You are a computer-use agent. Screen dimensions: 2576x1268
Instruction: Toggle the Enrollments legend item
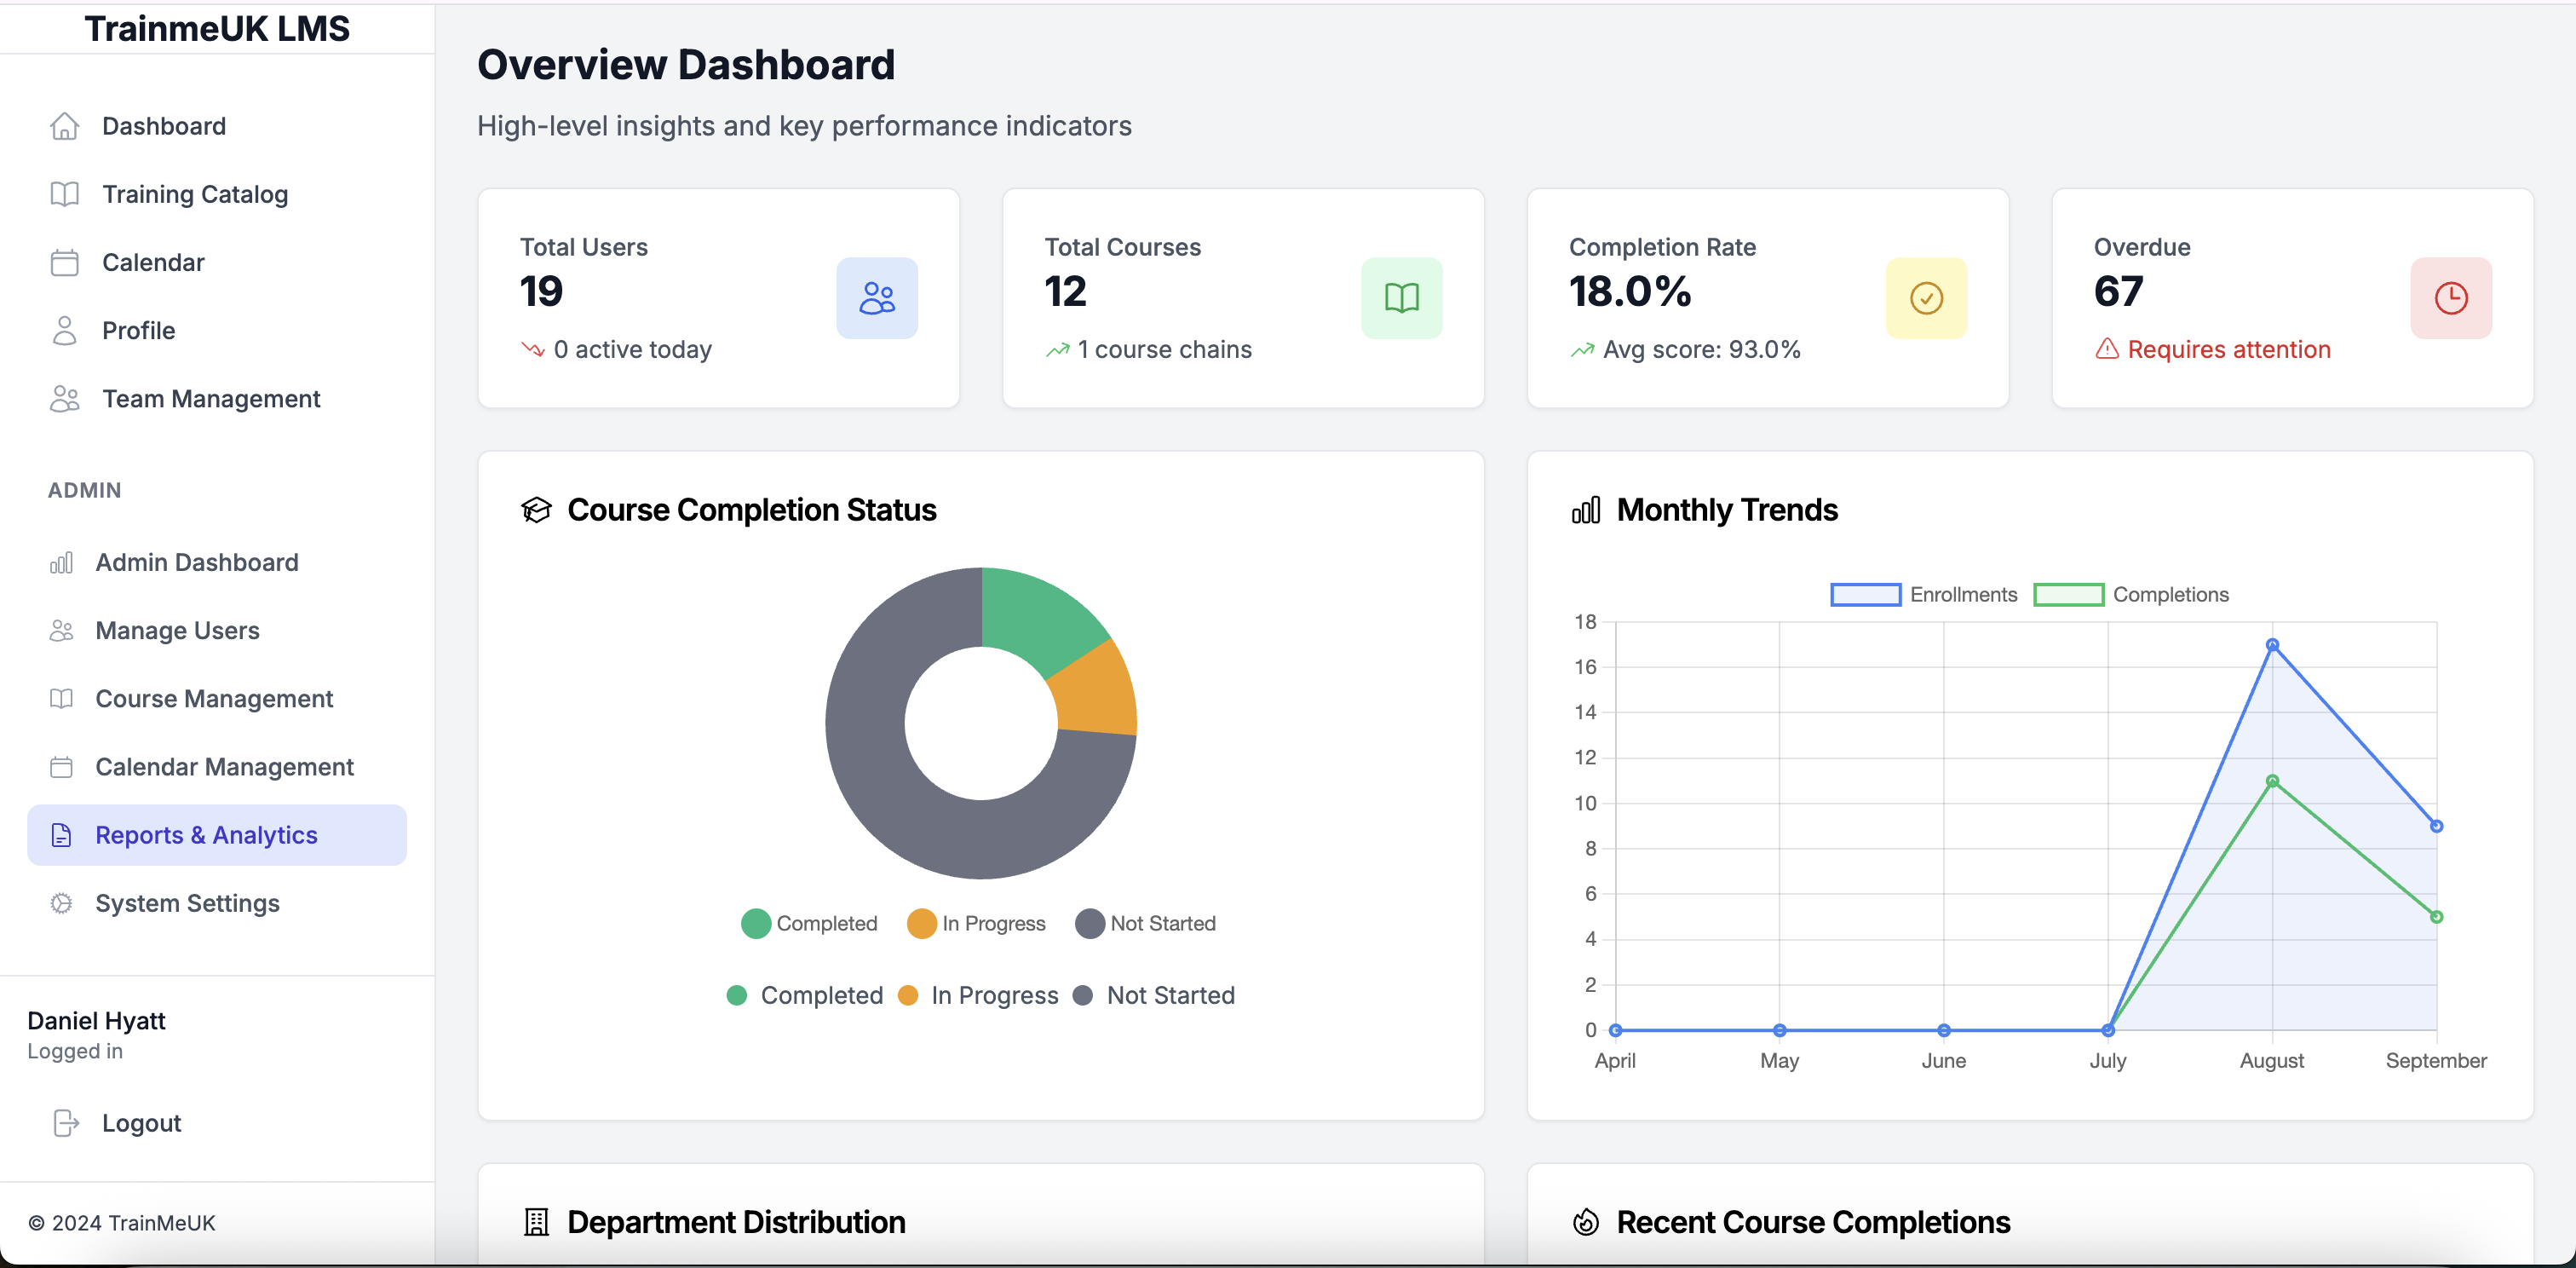[1923, 594]
